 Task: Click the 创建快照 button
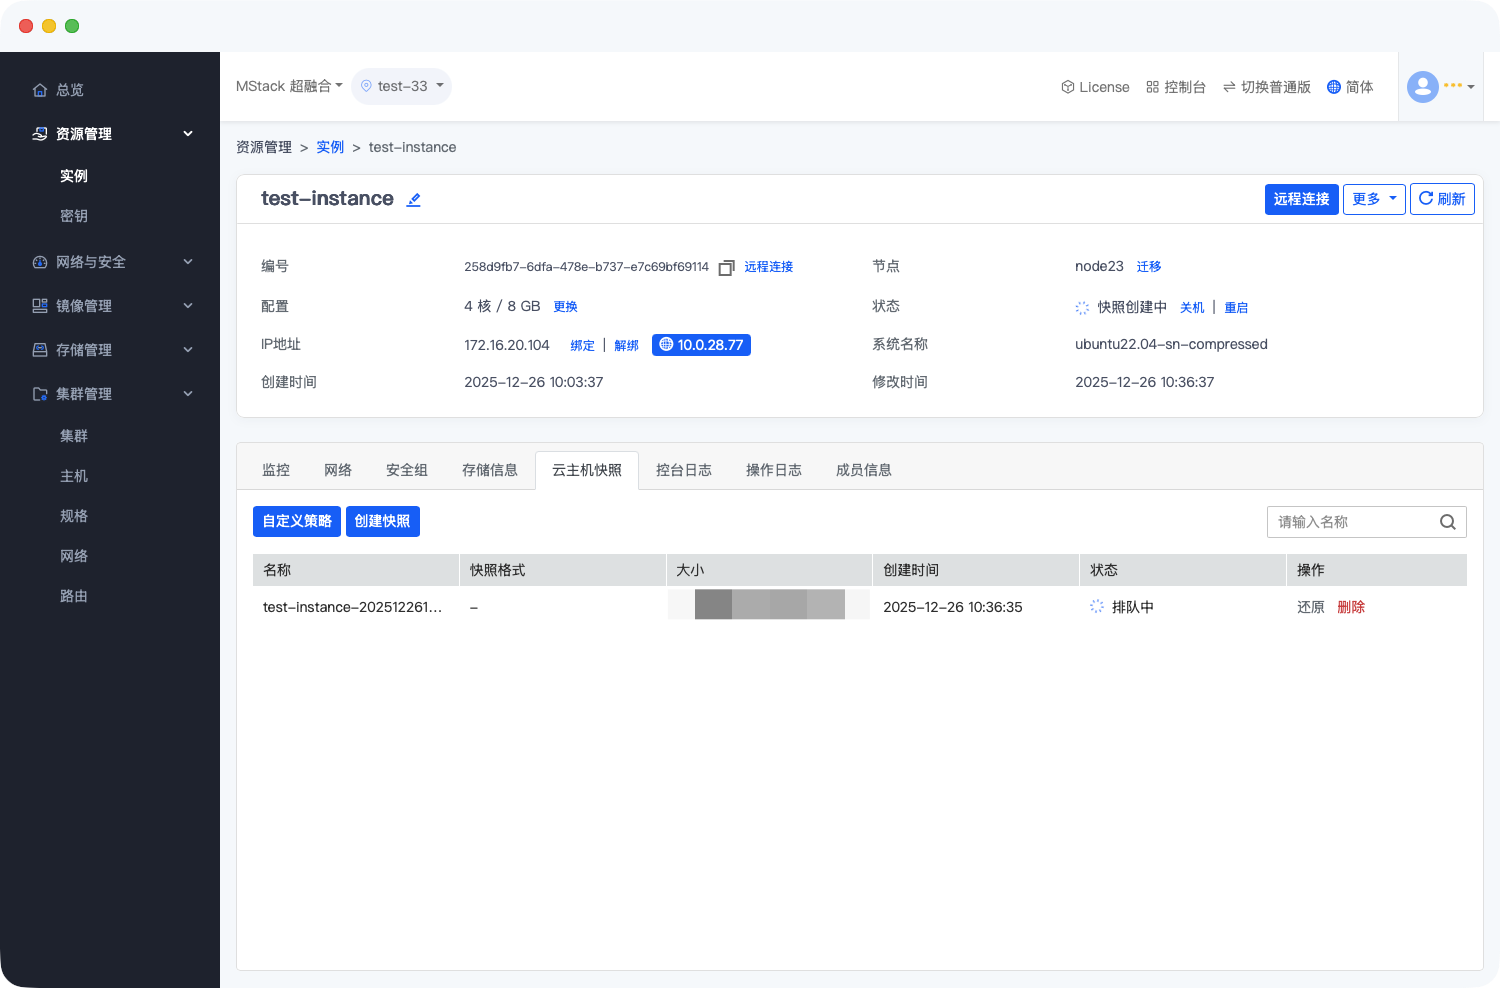tap(382, 521)
